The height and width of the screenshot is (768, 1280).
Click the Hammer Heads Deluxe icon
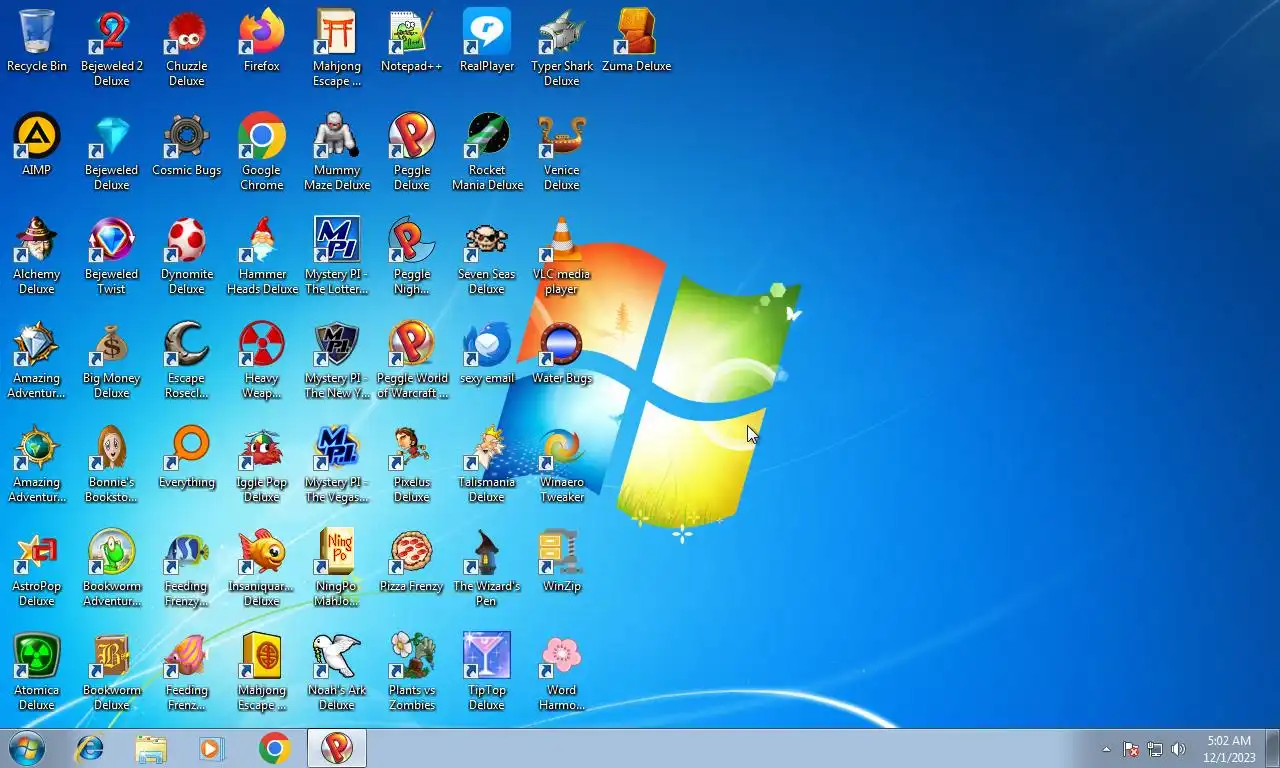[x=262, y=256]
